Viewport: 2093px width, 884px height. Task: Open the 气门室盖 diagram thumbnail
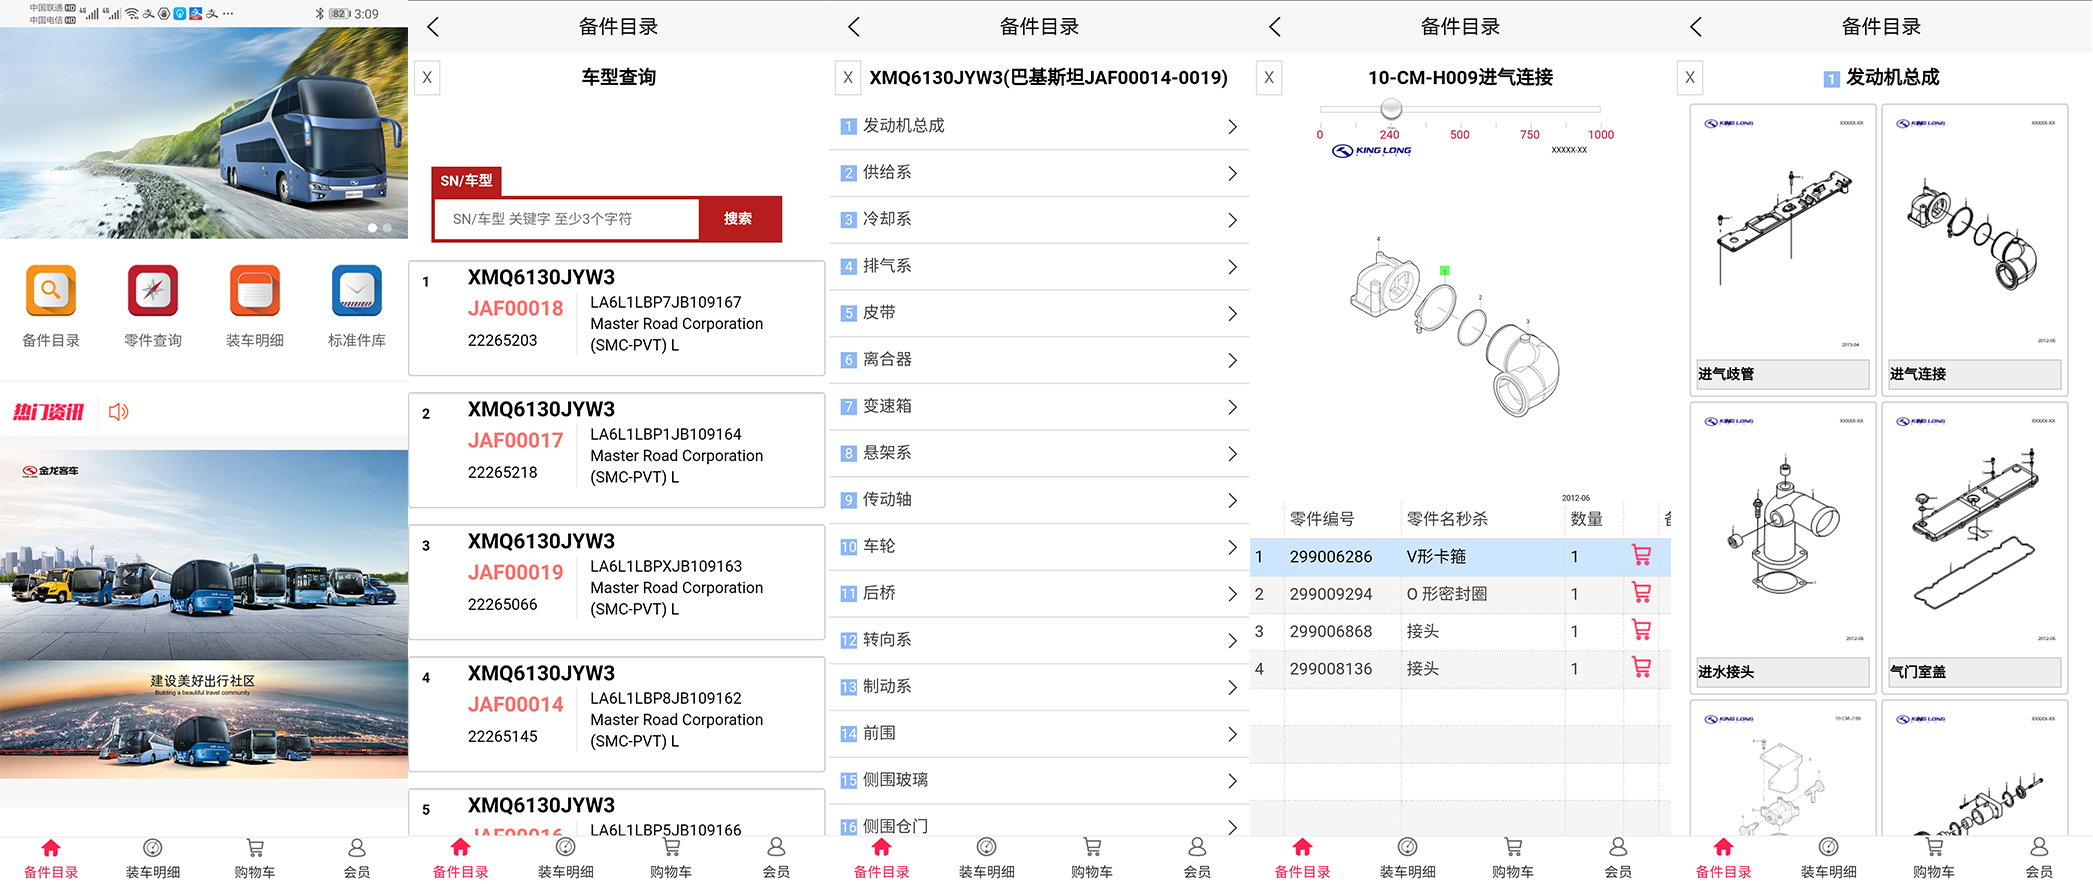(x=1975, y=547)
